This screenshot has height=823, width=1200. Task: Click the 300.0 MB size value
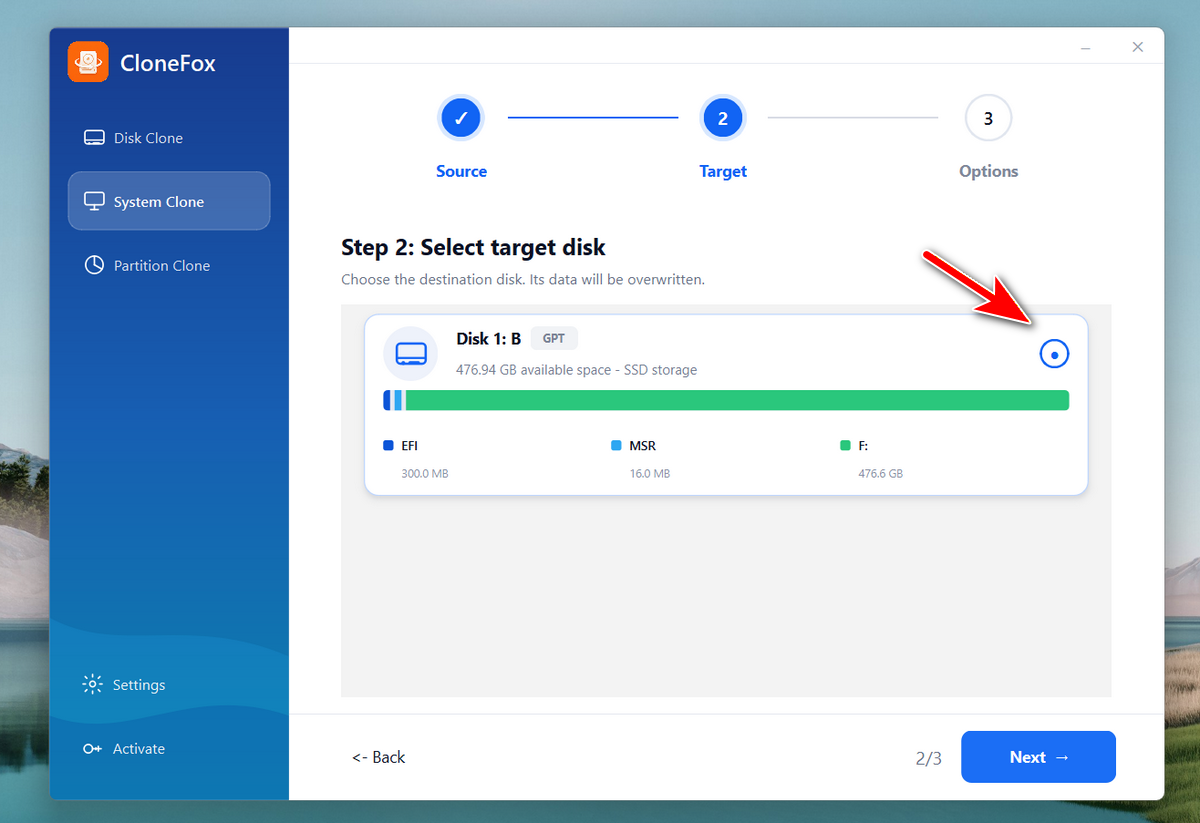pyautogui.click(x=424, y=473)
